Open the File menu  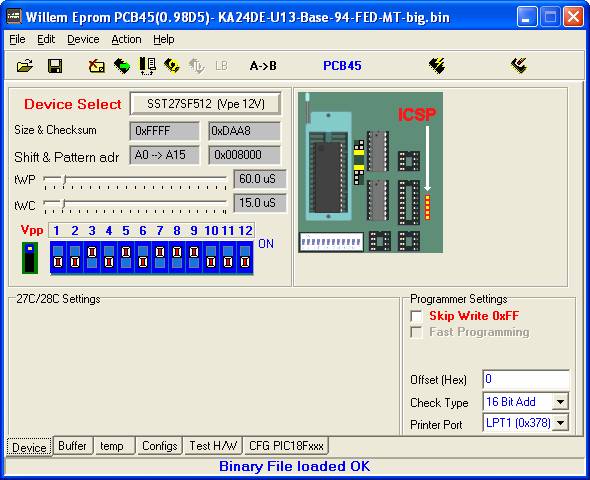pos(17,39)
